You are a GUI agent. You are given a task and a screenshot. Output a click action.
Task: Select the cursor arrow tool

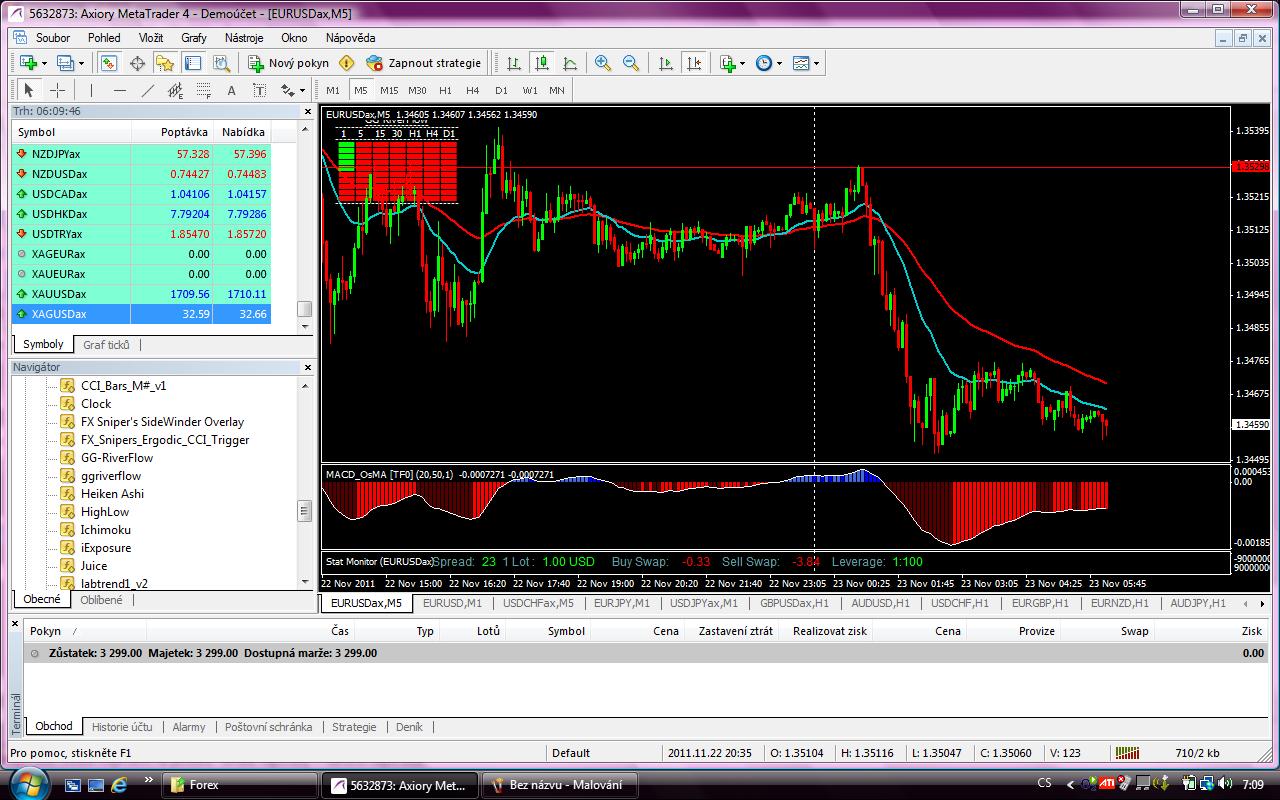pyautogui.click(x=29, y=90)
